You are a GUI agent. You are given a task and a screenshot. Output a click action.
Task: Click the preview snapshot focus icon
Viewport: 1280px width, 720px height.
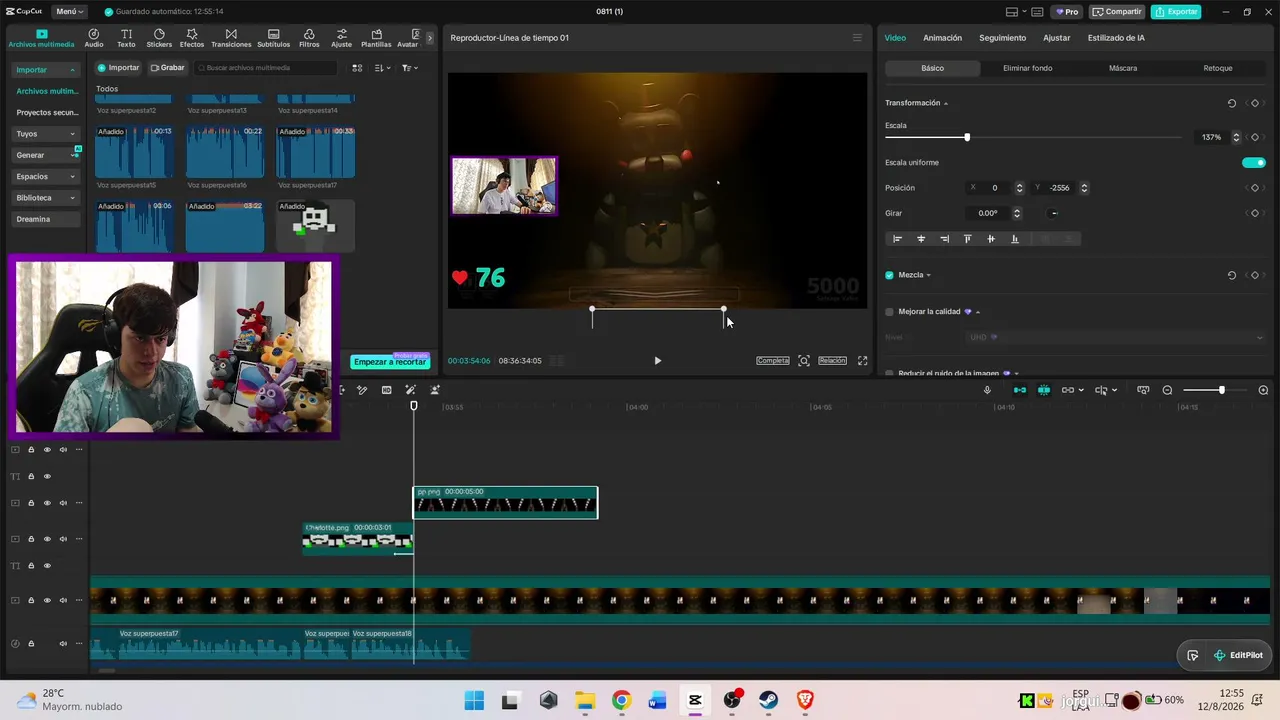click(803, 360)
